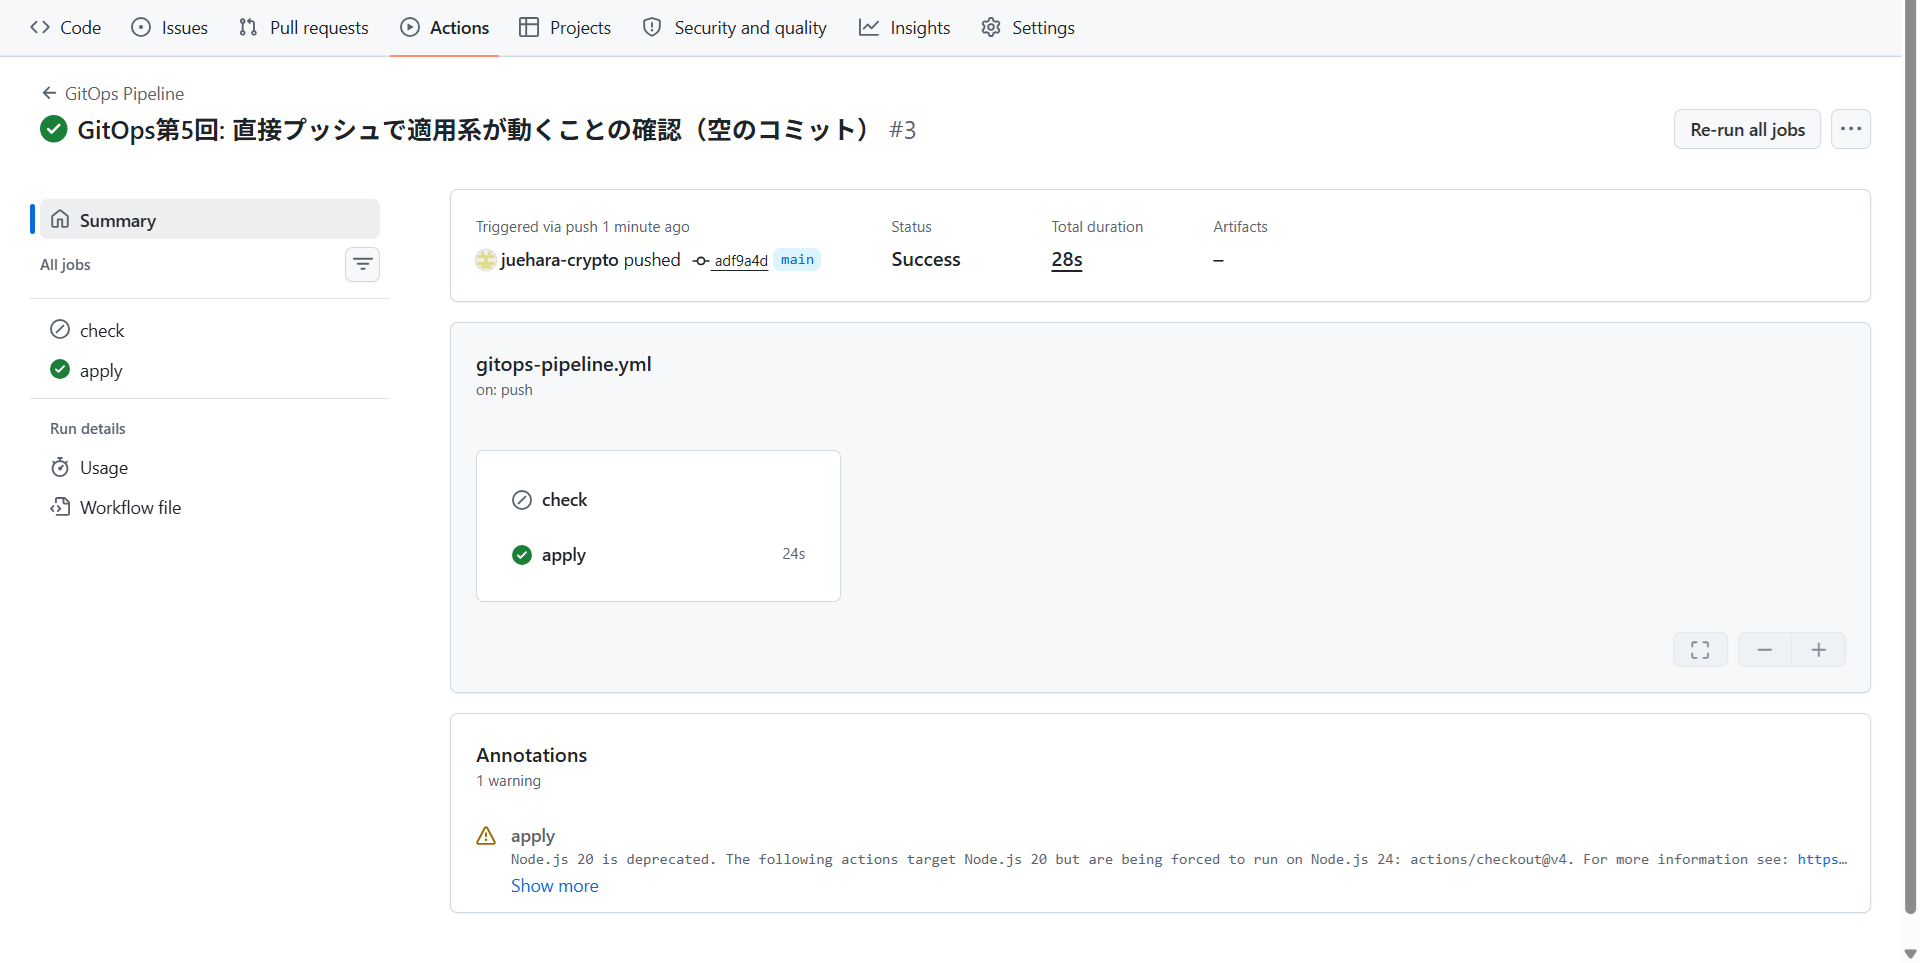Open the Usage run details
1920x963 pixels.
210,467
